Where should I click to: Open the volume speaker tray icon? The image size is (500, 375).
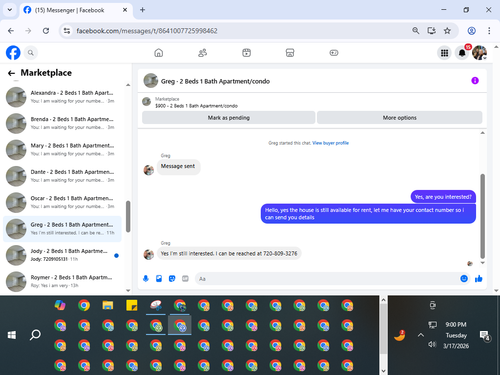click(x=432, y=344)
